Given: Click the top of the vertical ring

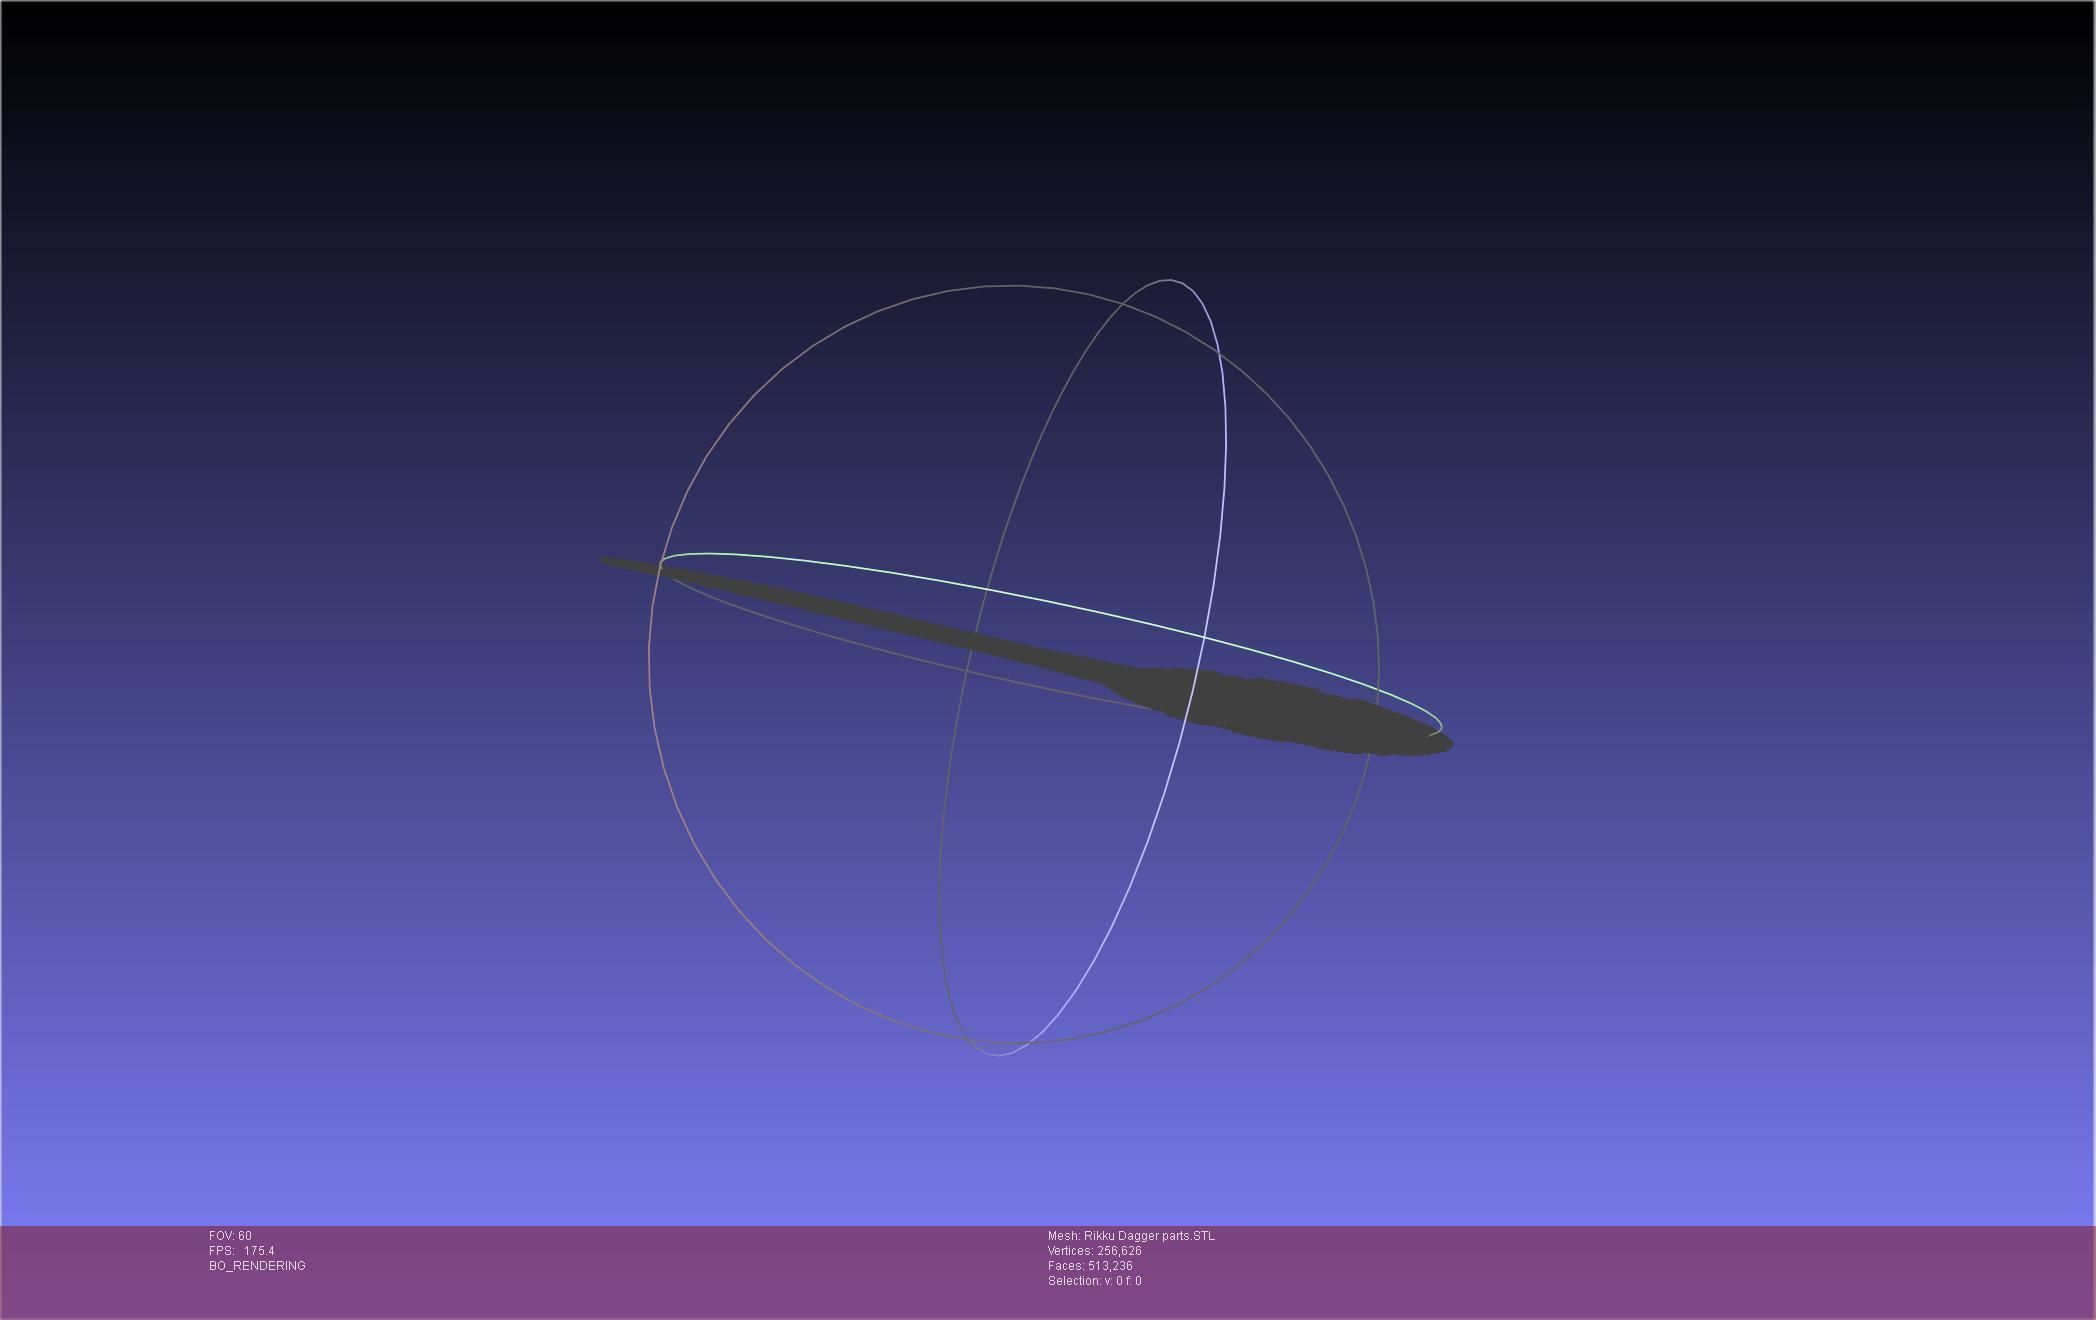Looking at the screenshot, I should tap(1169, 281).
